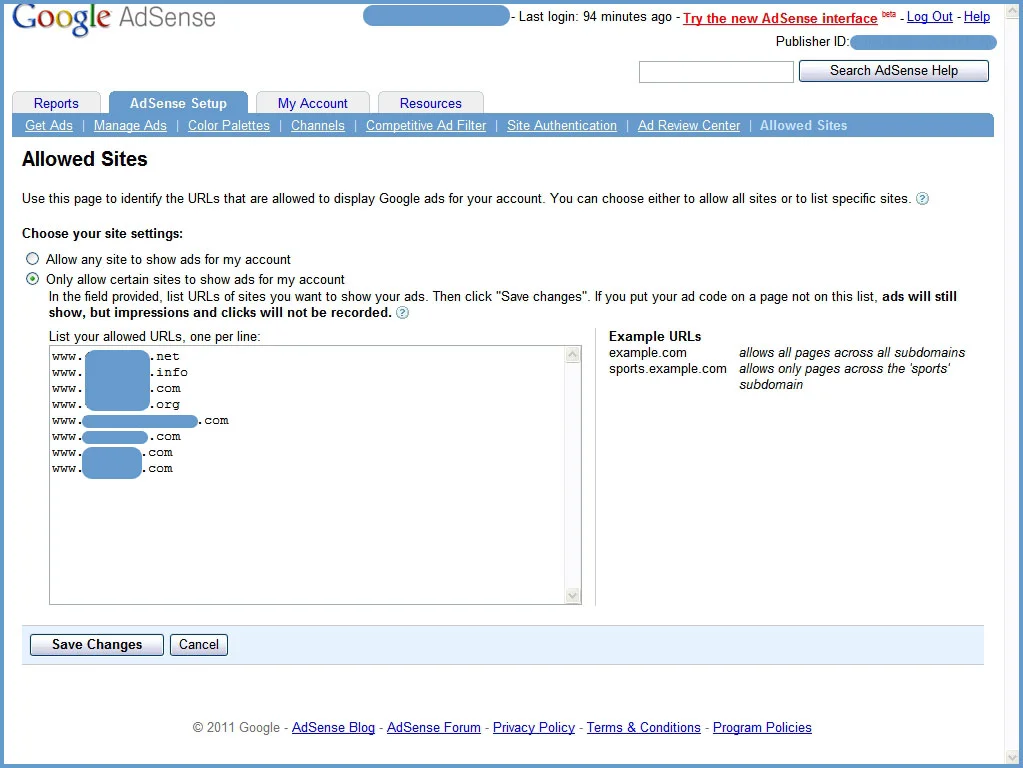Select 'Allow any site' radio option
Image resolution: width=1023 pixels, height=768 pixels.
[x=33, y=259]
